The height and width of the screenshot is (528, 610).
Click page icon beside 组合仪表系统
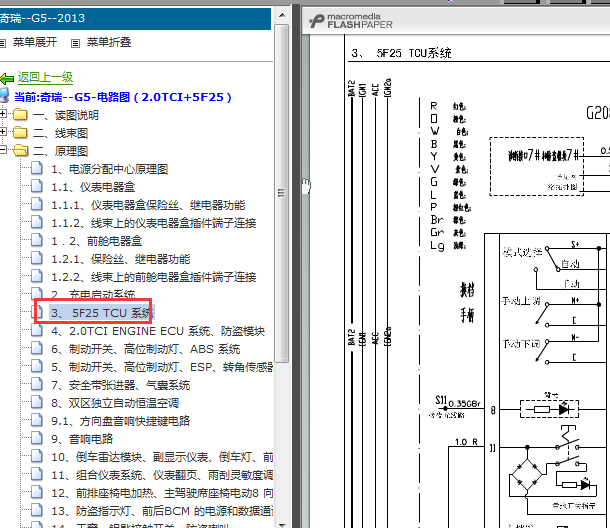pyautogui.click(x=37, y=473)
